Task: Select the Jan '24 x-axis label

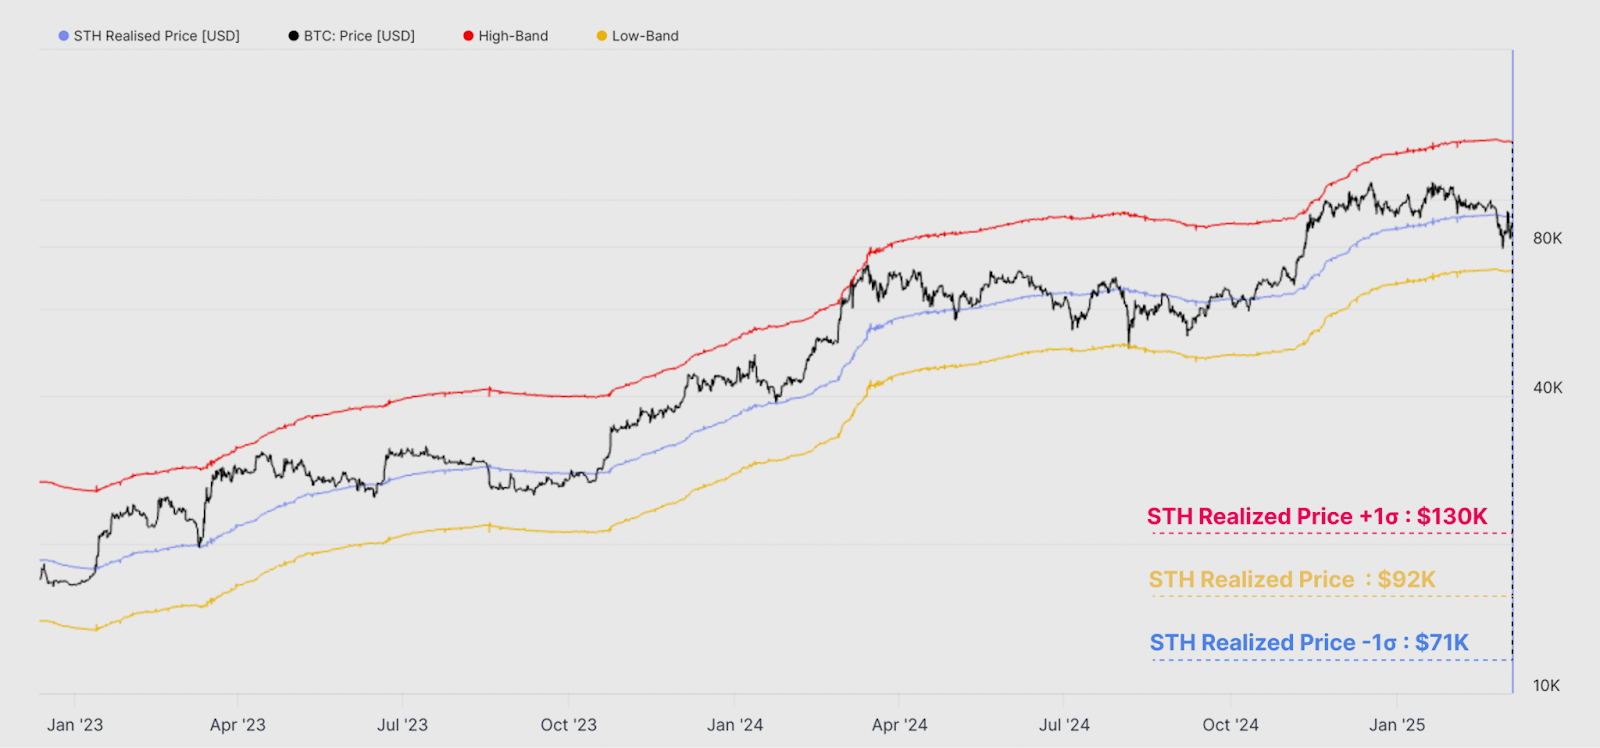Action: 735,725
